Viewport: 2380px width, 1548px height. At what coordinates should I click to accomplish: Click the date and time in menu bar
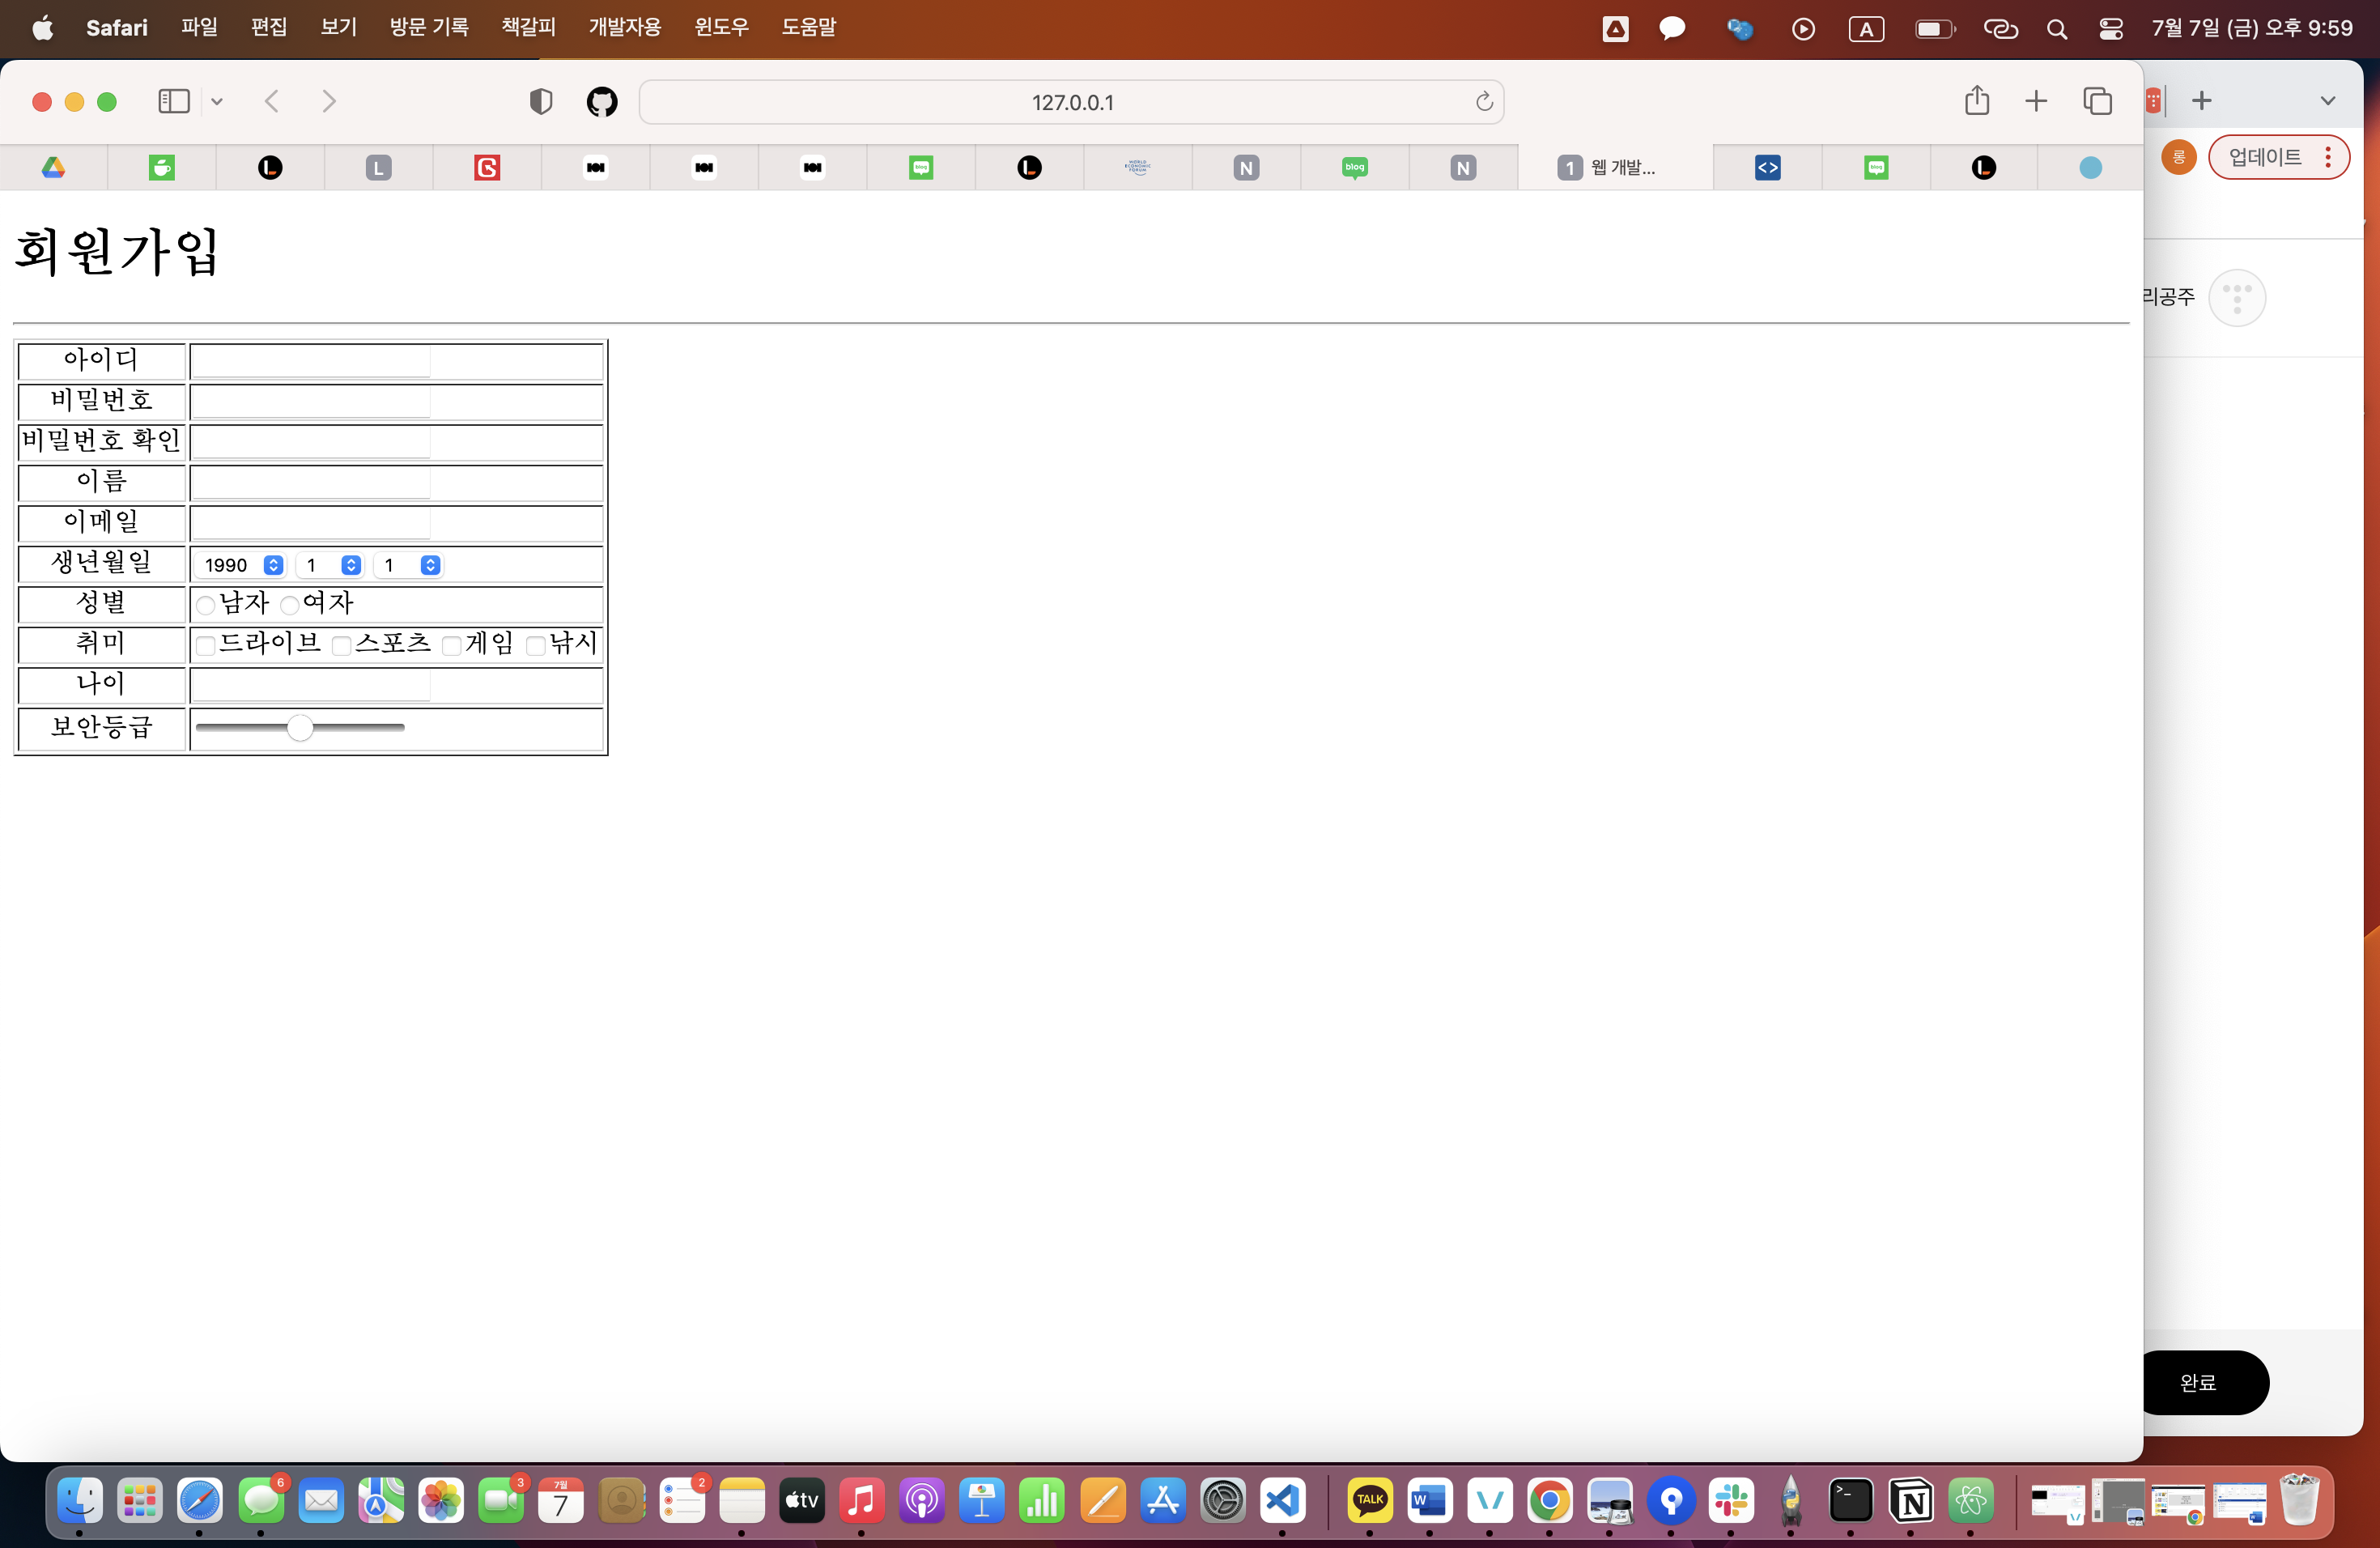pos(2252,28)
